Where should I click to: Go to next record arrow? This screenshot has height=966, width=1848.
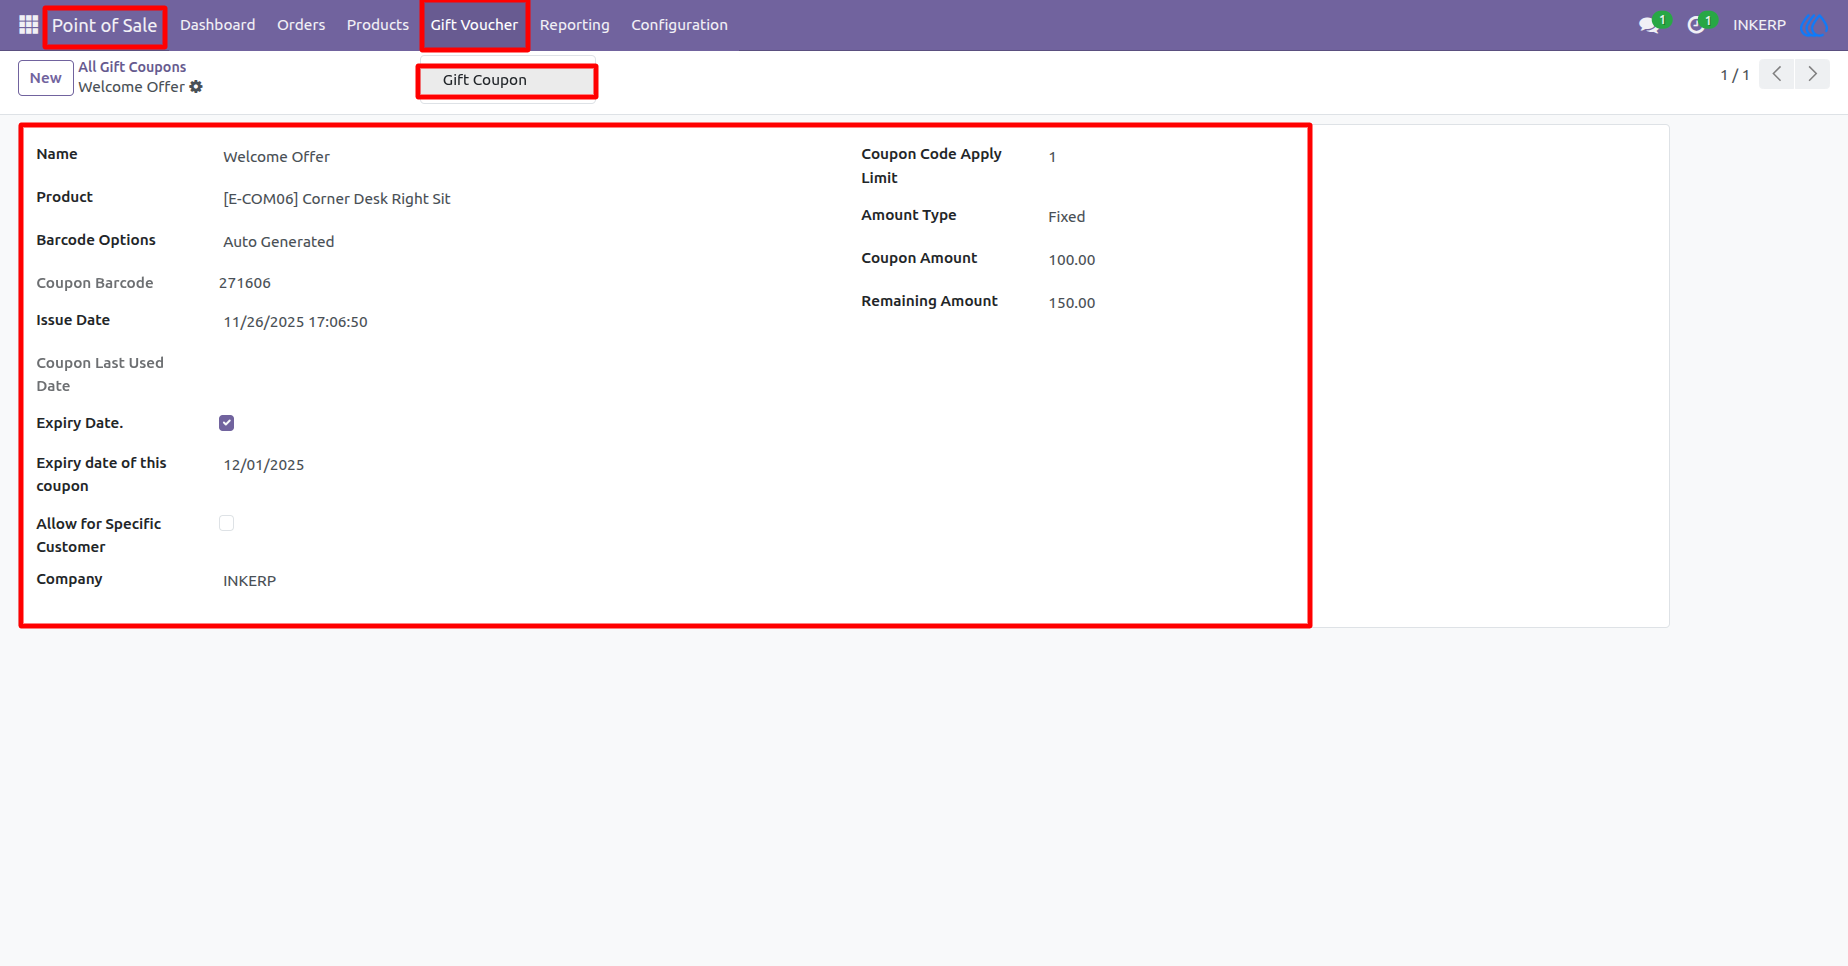pos(1812,74)
